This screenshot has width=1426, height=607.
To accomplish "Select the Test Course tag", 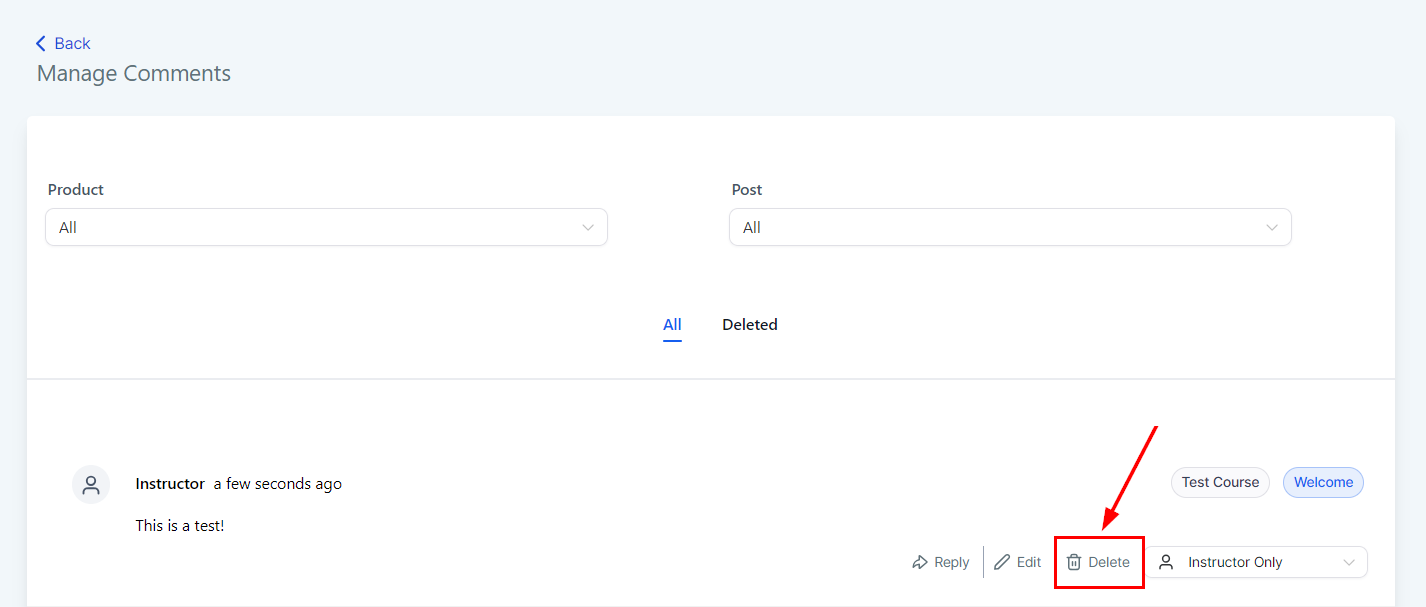I will point(1220,482).
